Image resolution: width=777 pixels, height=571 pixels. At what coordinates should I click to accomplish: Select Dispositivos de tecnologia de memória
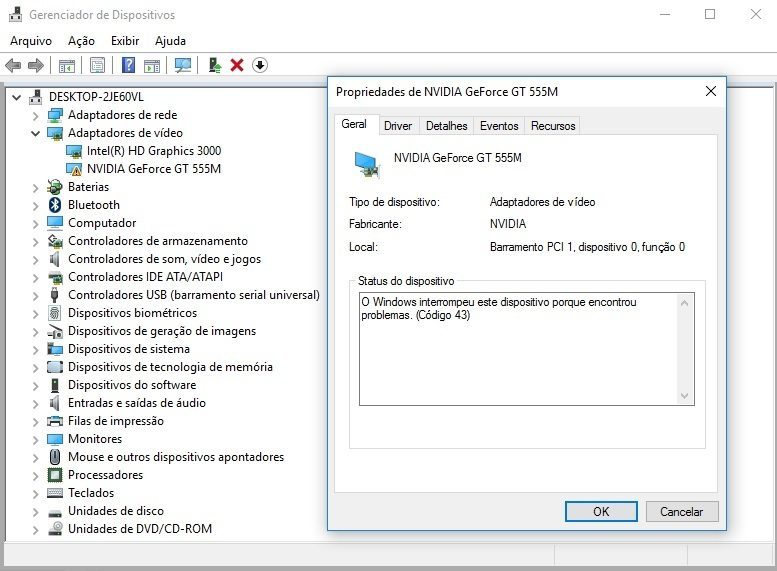click(x=170, y=367)
